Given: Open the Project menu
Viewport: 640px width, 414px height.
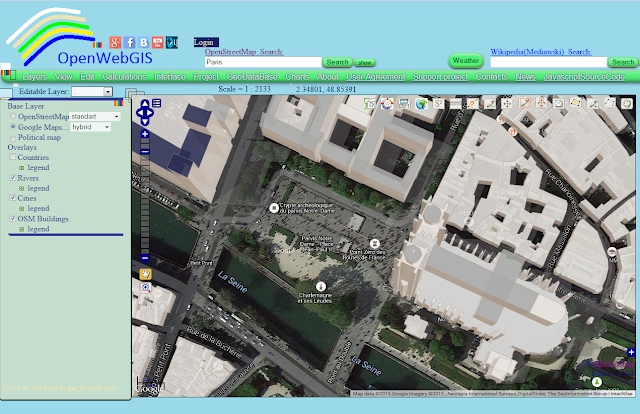Looking at the screenshot, I should pos(206,77).
